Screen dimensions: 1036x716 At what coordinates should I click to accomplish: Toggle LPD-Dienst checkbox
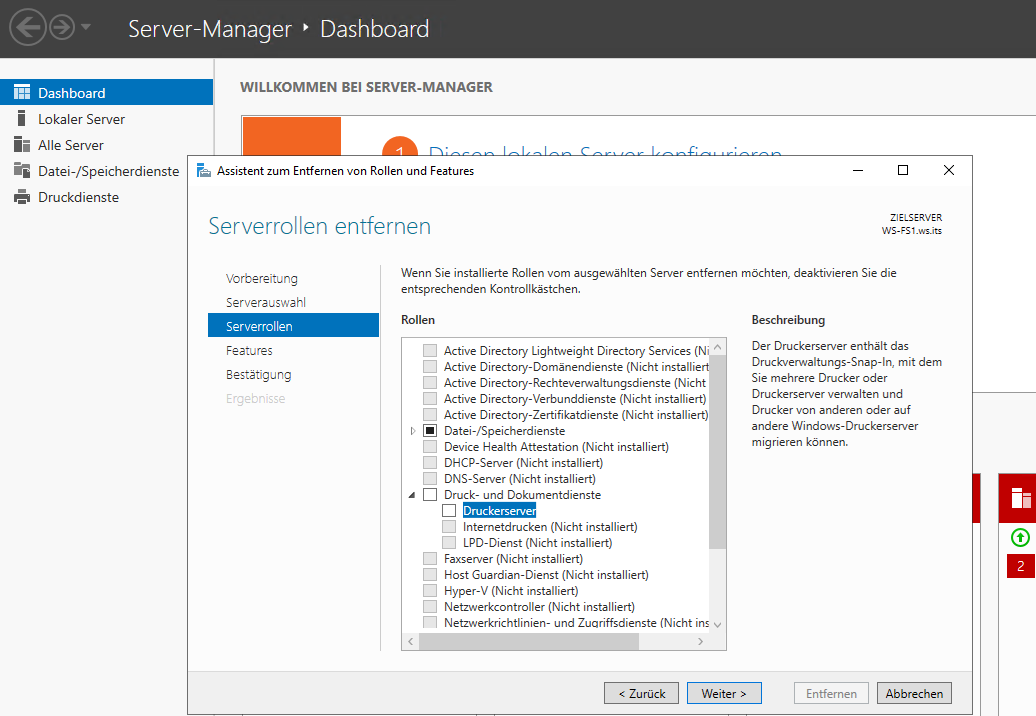(x=449, y=542)
